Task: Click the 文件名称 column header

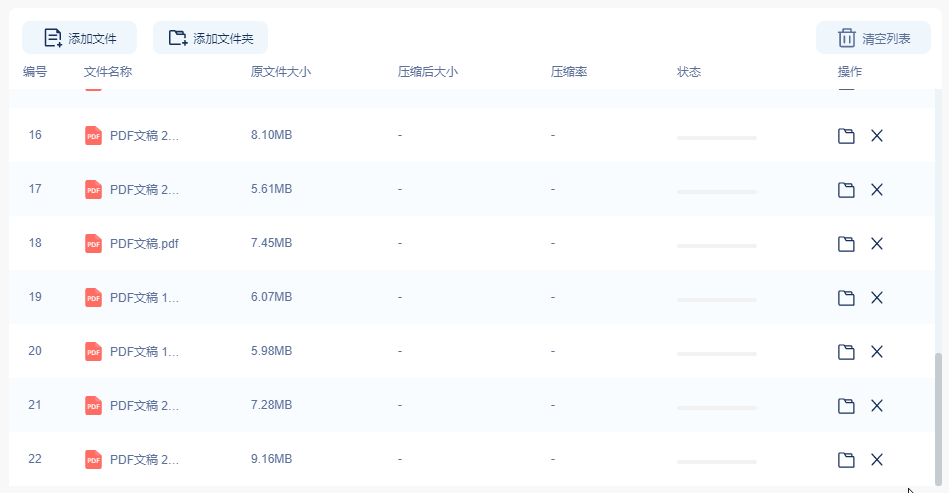Action: [108, 72]
